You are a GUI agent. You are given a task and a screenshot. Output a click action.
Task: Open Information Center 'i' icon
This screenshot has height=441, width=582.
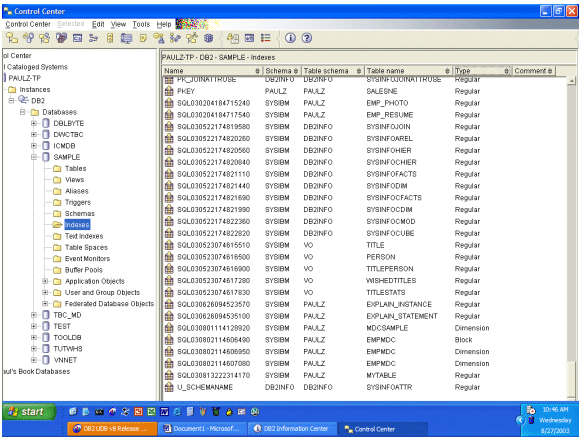click(290, 38)
